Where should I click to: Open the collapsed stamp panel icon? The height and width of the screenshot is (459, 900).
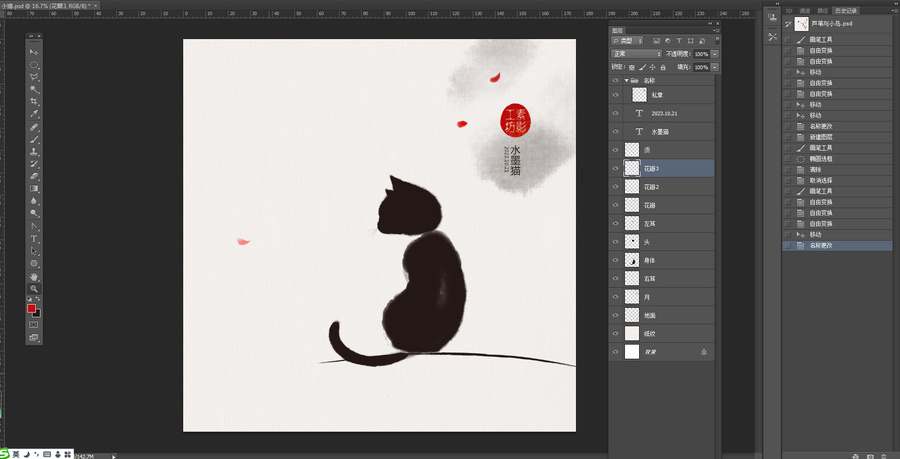pos(773,18)
